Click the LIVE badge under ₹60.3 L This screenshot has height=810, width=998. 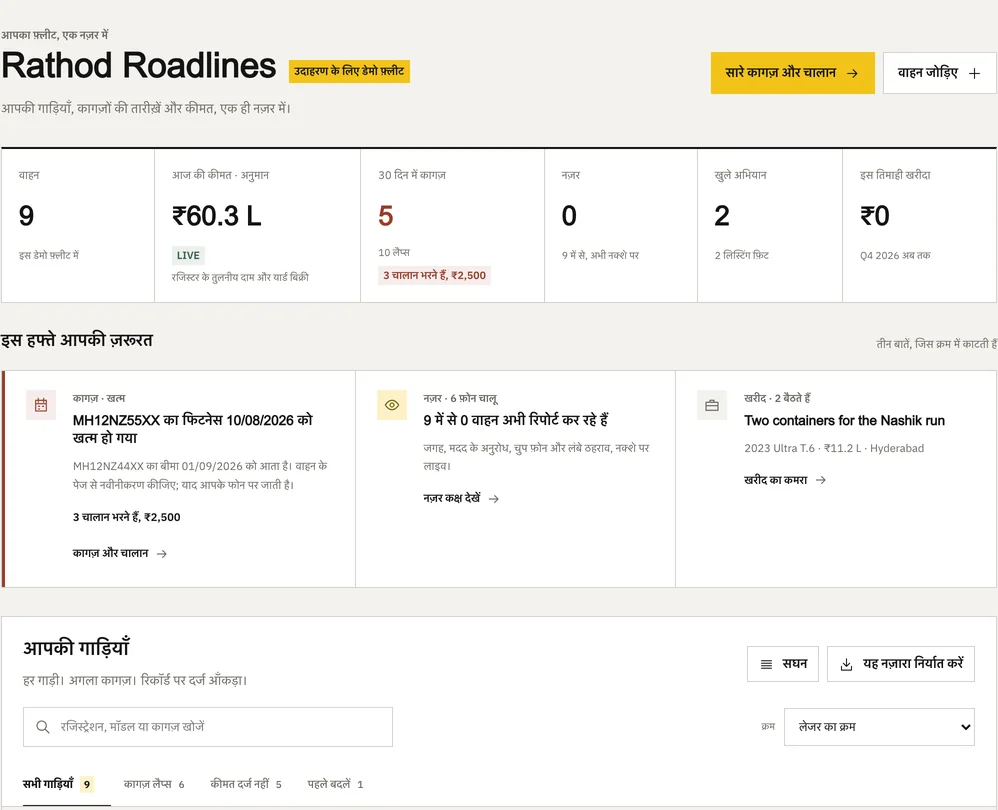(188, 255)
